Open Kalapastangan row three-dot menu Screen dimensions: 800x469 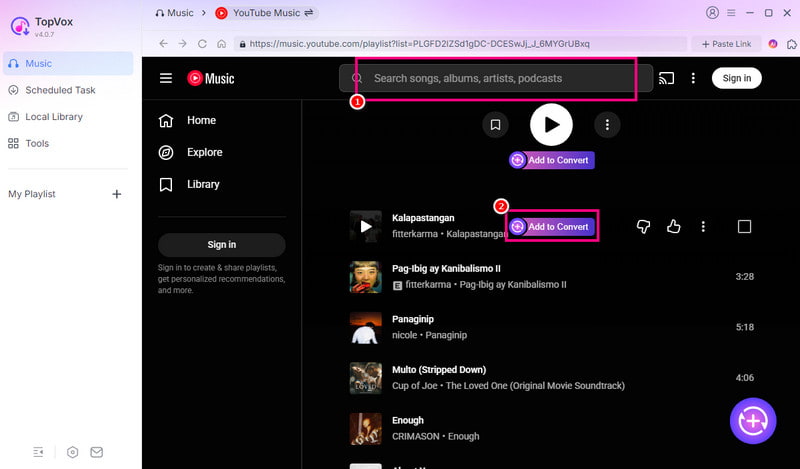pos(703,227)
